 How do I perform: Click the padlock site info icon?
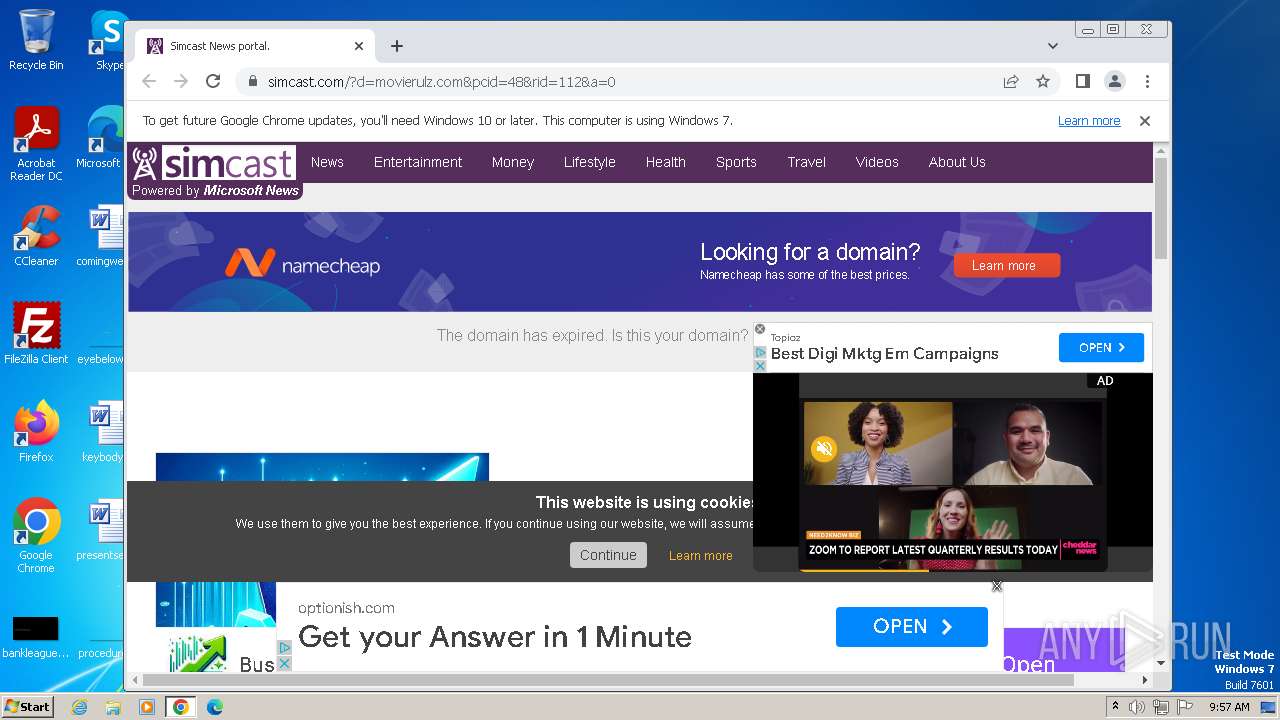(x=253, y=82)
